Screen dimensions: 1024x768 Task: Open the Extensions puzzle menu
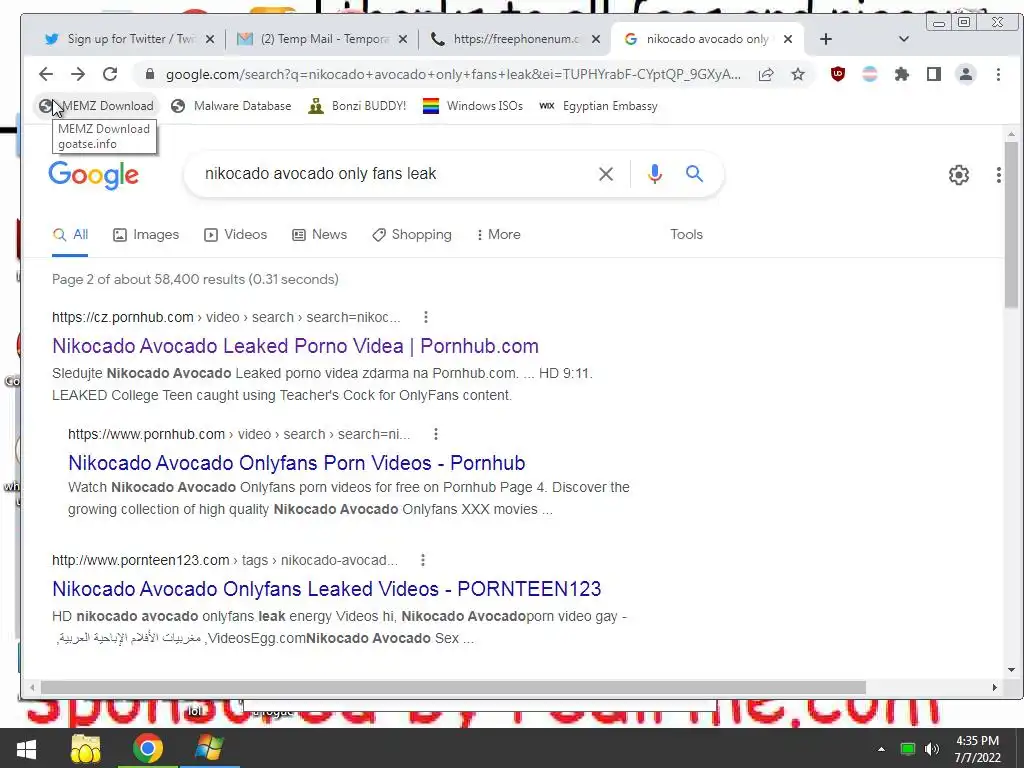click(902, 74)
